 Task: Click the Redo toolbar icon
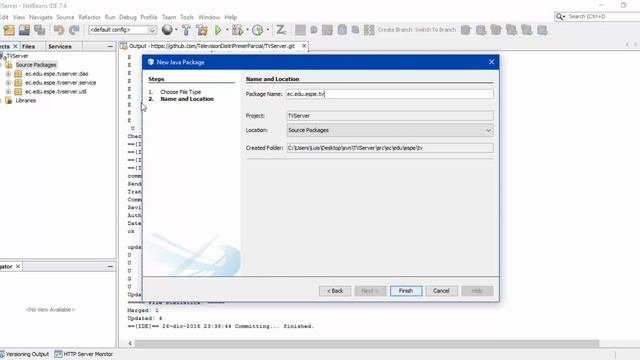(74, 30)
